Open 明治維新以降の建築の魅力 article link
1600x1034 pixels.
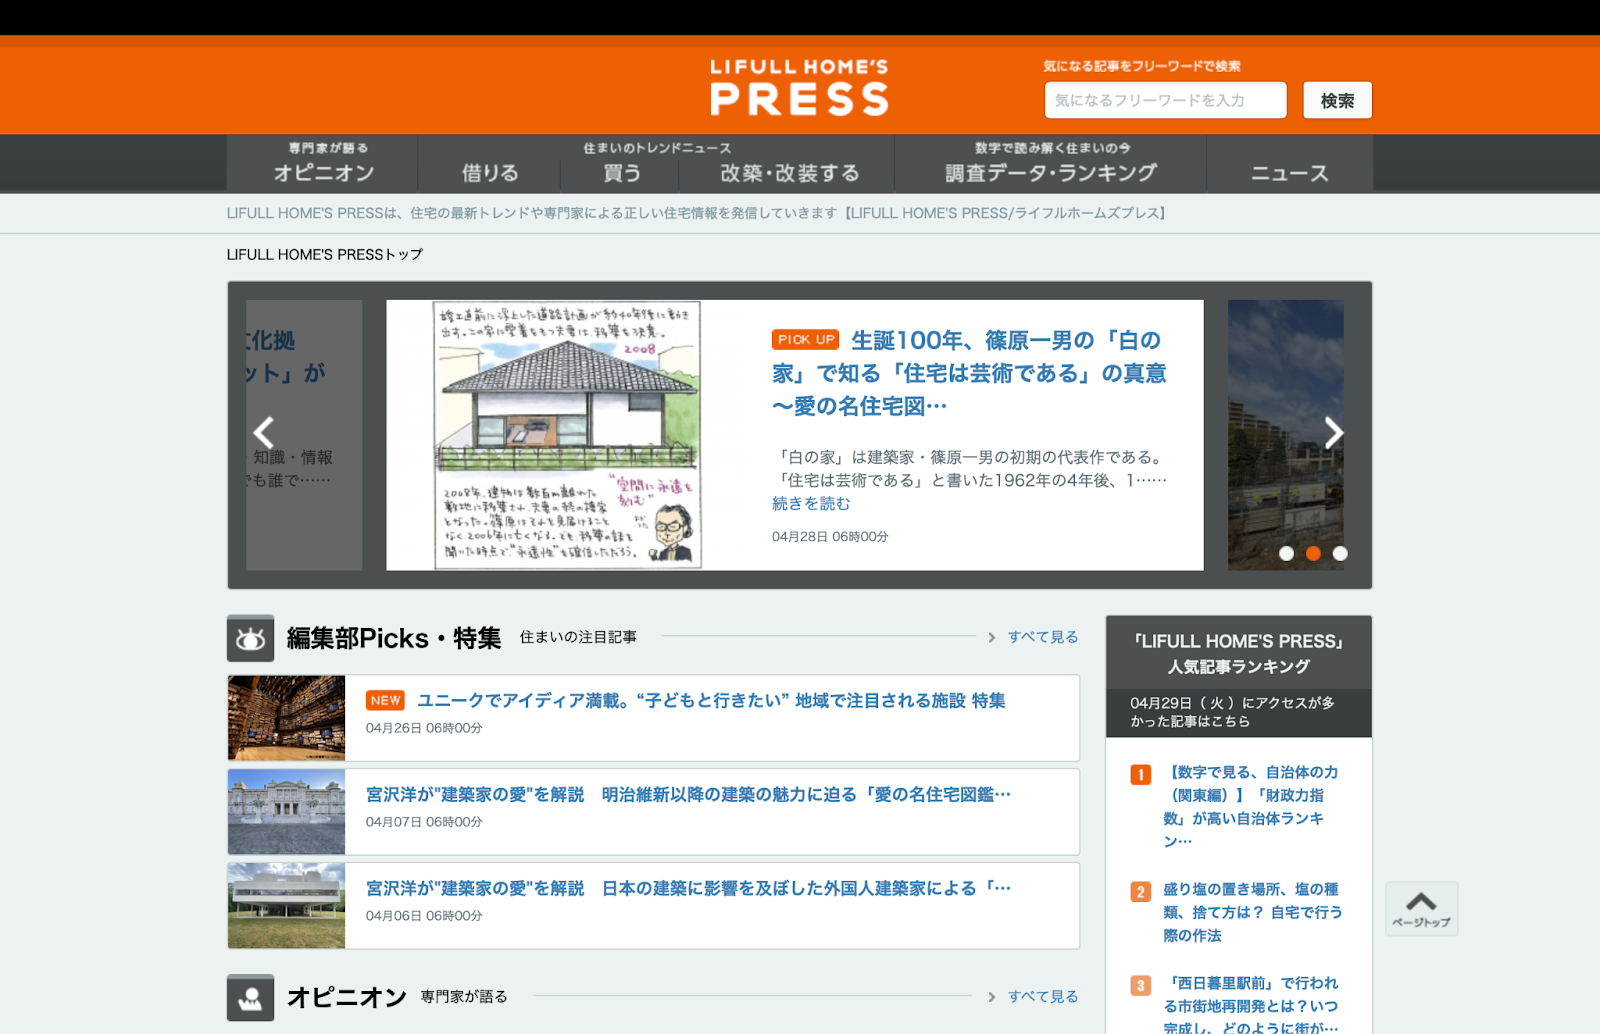688,794
